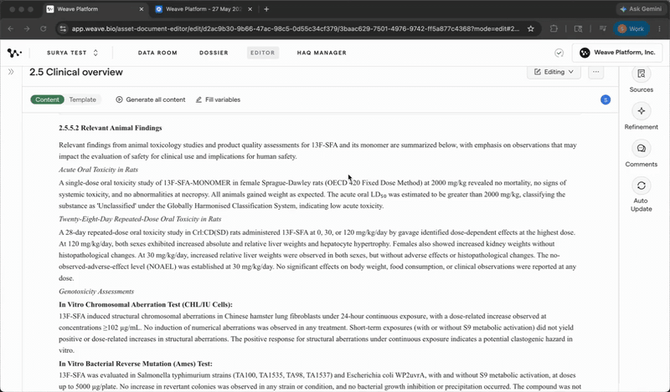Click In Vitro Bacterial Reverse Mutation heading
Screen dimensions: 670x392
click(135, 364)
